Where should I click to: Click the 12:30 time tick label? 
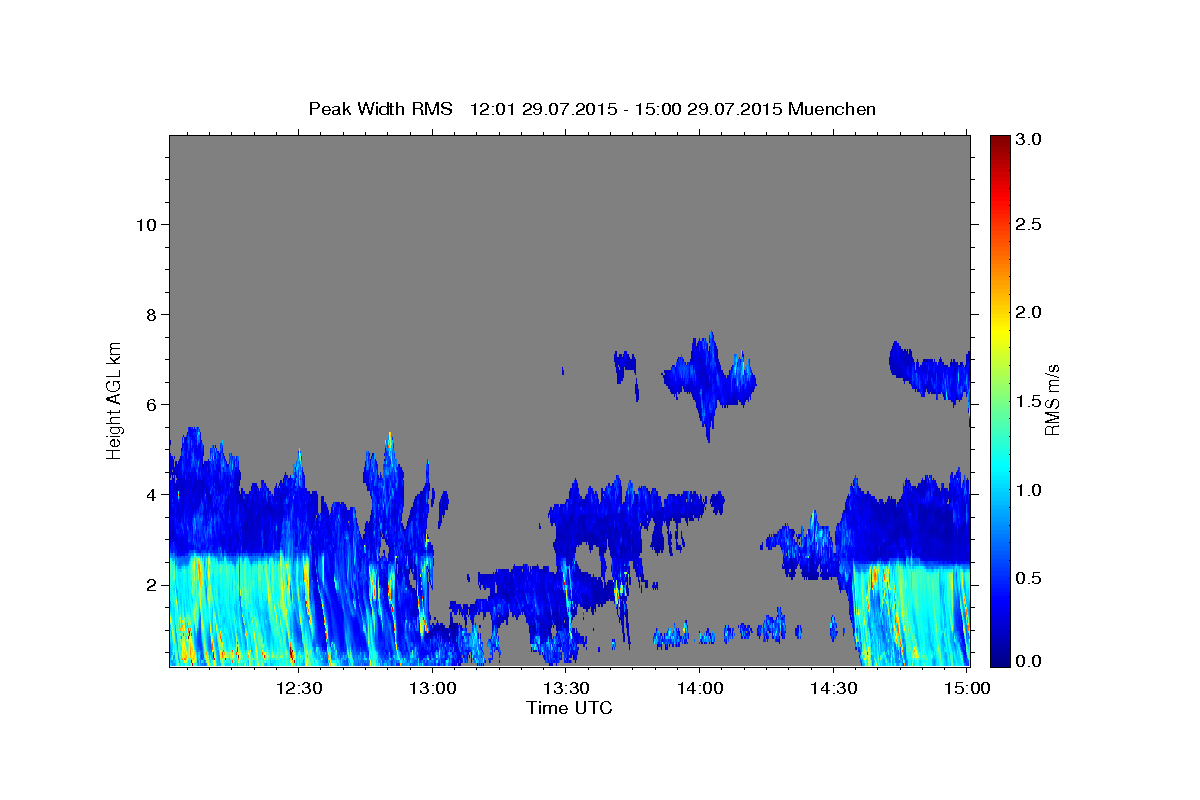tap(300, 688)
